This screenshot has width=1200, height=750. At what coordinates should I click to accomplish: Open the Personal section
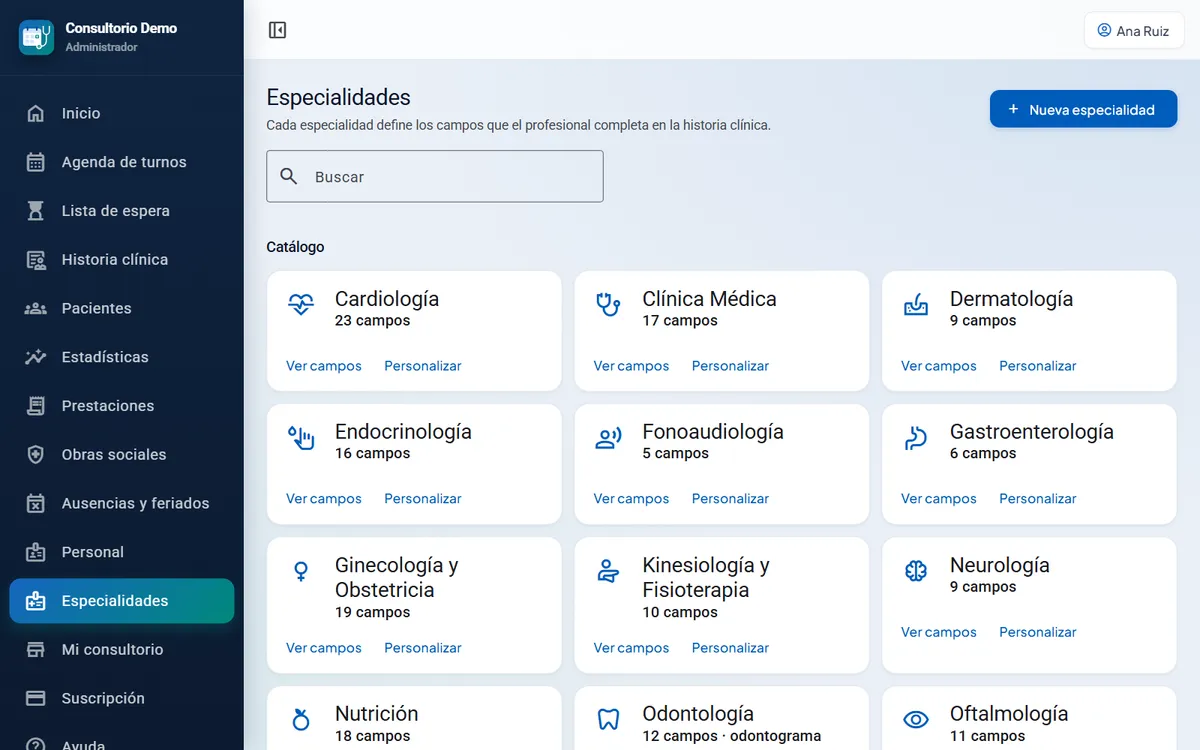tap(122, 552)
